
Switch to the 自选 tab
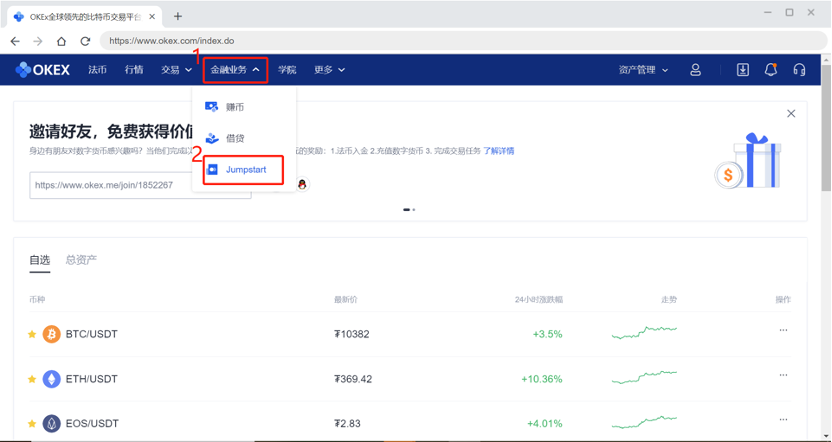[39, 260]
